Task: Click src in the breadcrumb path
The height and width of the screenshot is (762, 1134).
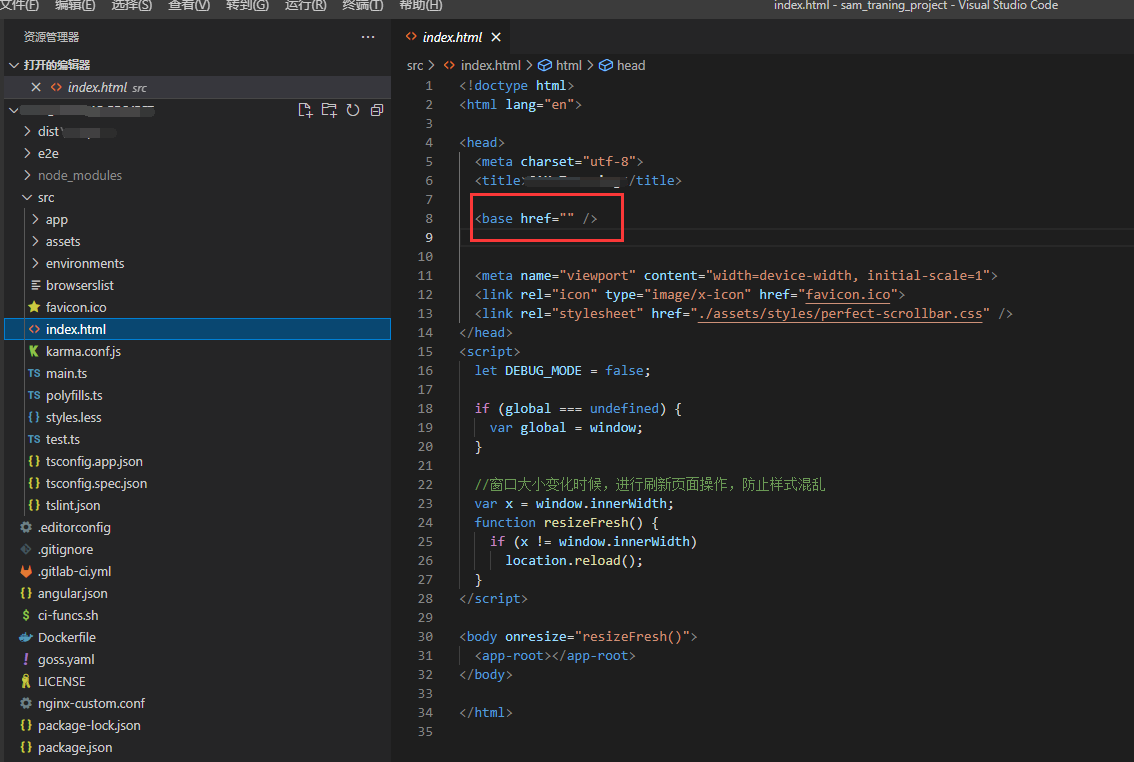Action: pyautogui.click(x=415, y=65)
